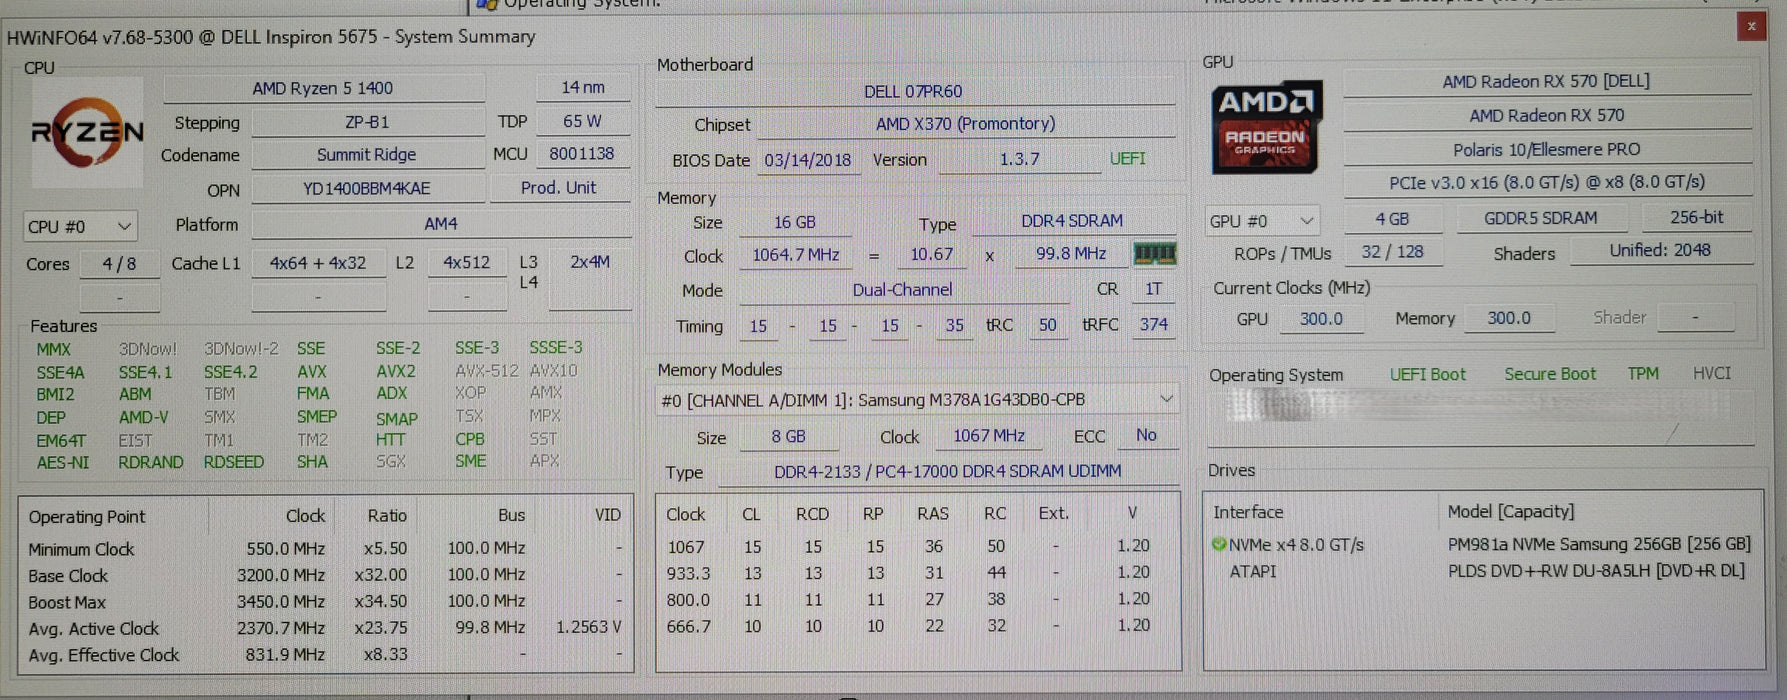Click the UEFI Boot label
This screenshot has height=700, width=1787.
point(1427,375)
